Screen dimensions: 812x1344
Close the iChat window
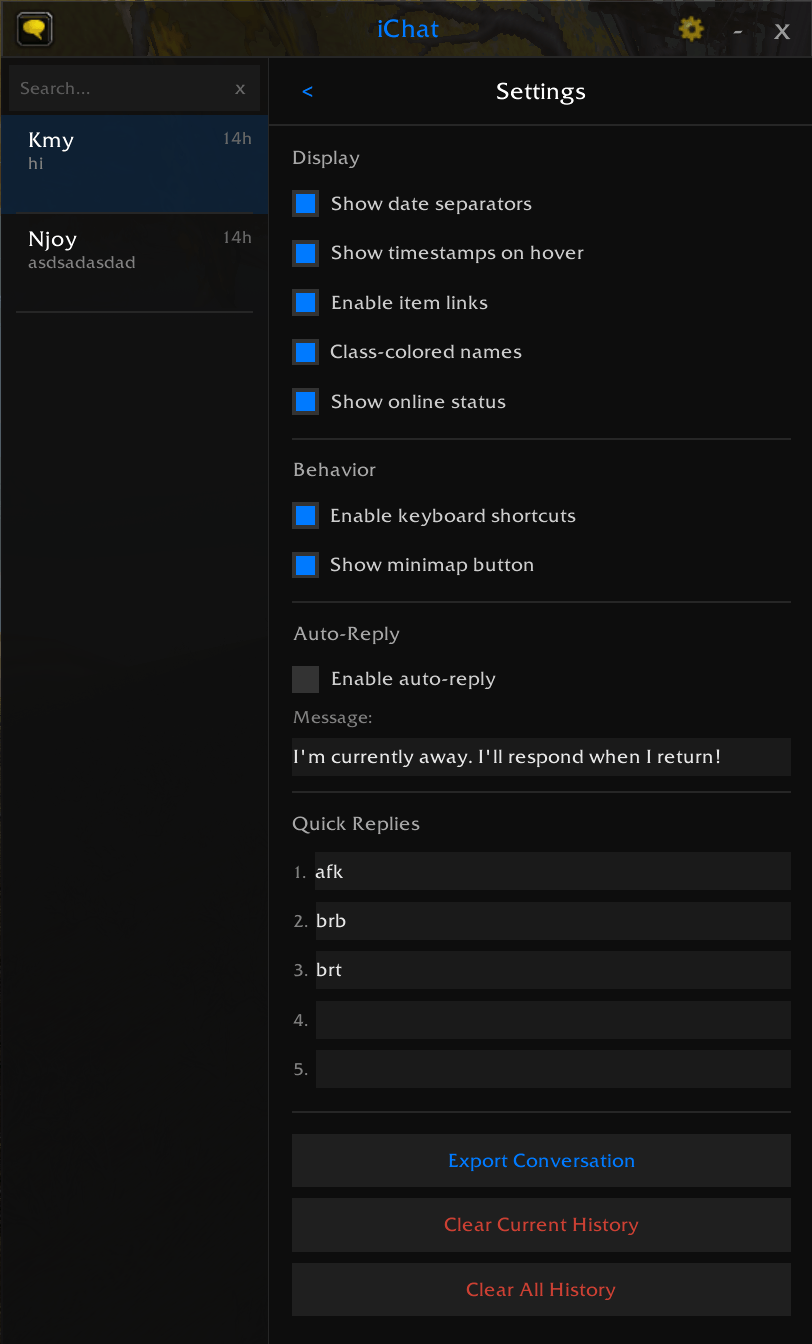point(782,31)
